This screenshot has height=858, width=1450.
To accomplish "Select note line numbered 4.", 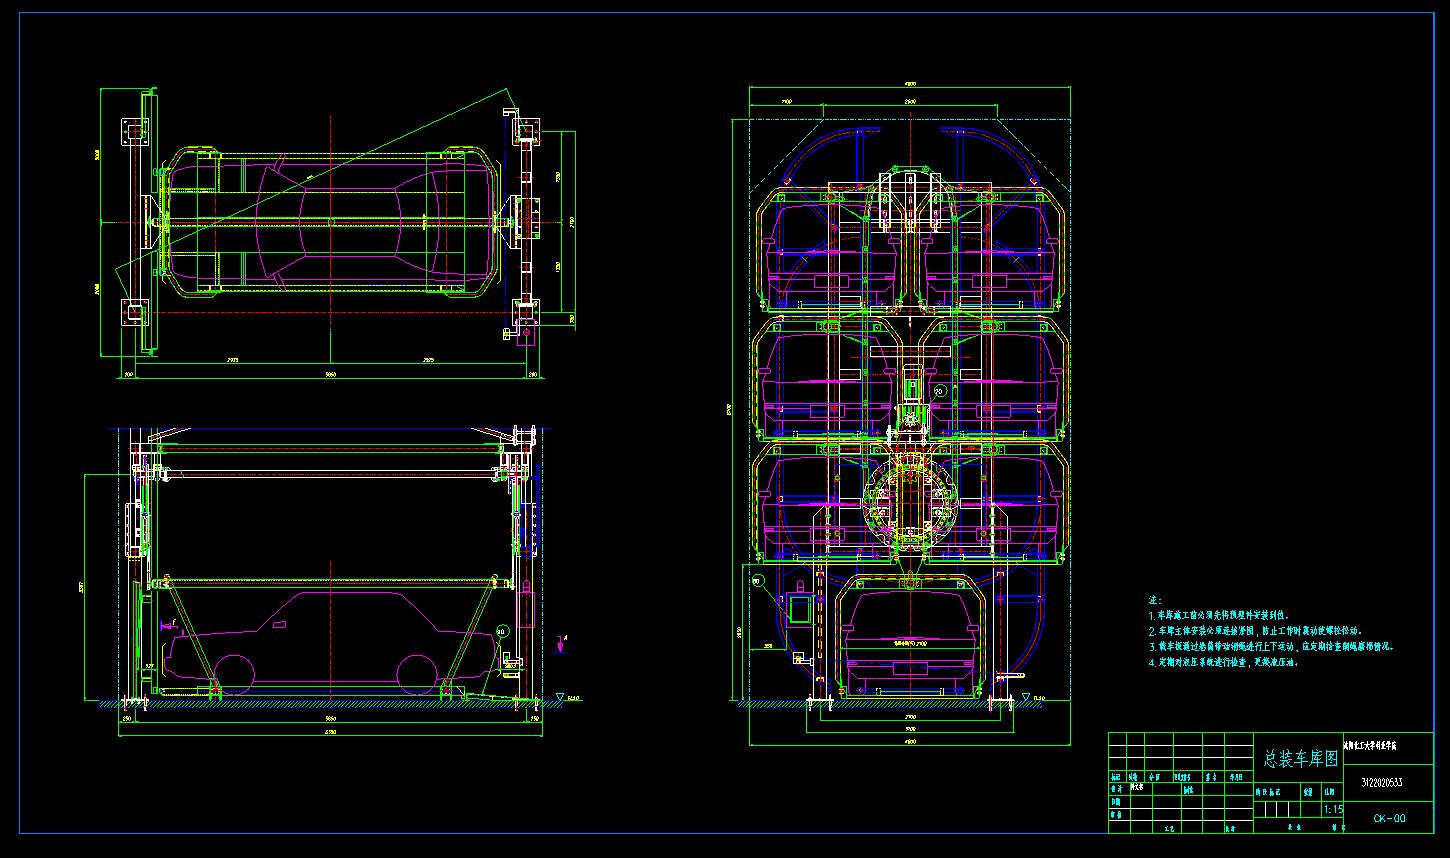I will pos(1223,662).
